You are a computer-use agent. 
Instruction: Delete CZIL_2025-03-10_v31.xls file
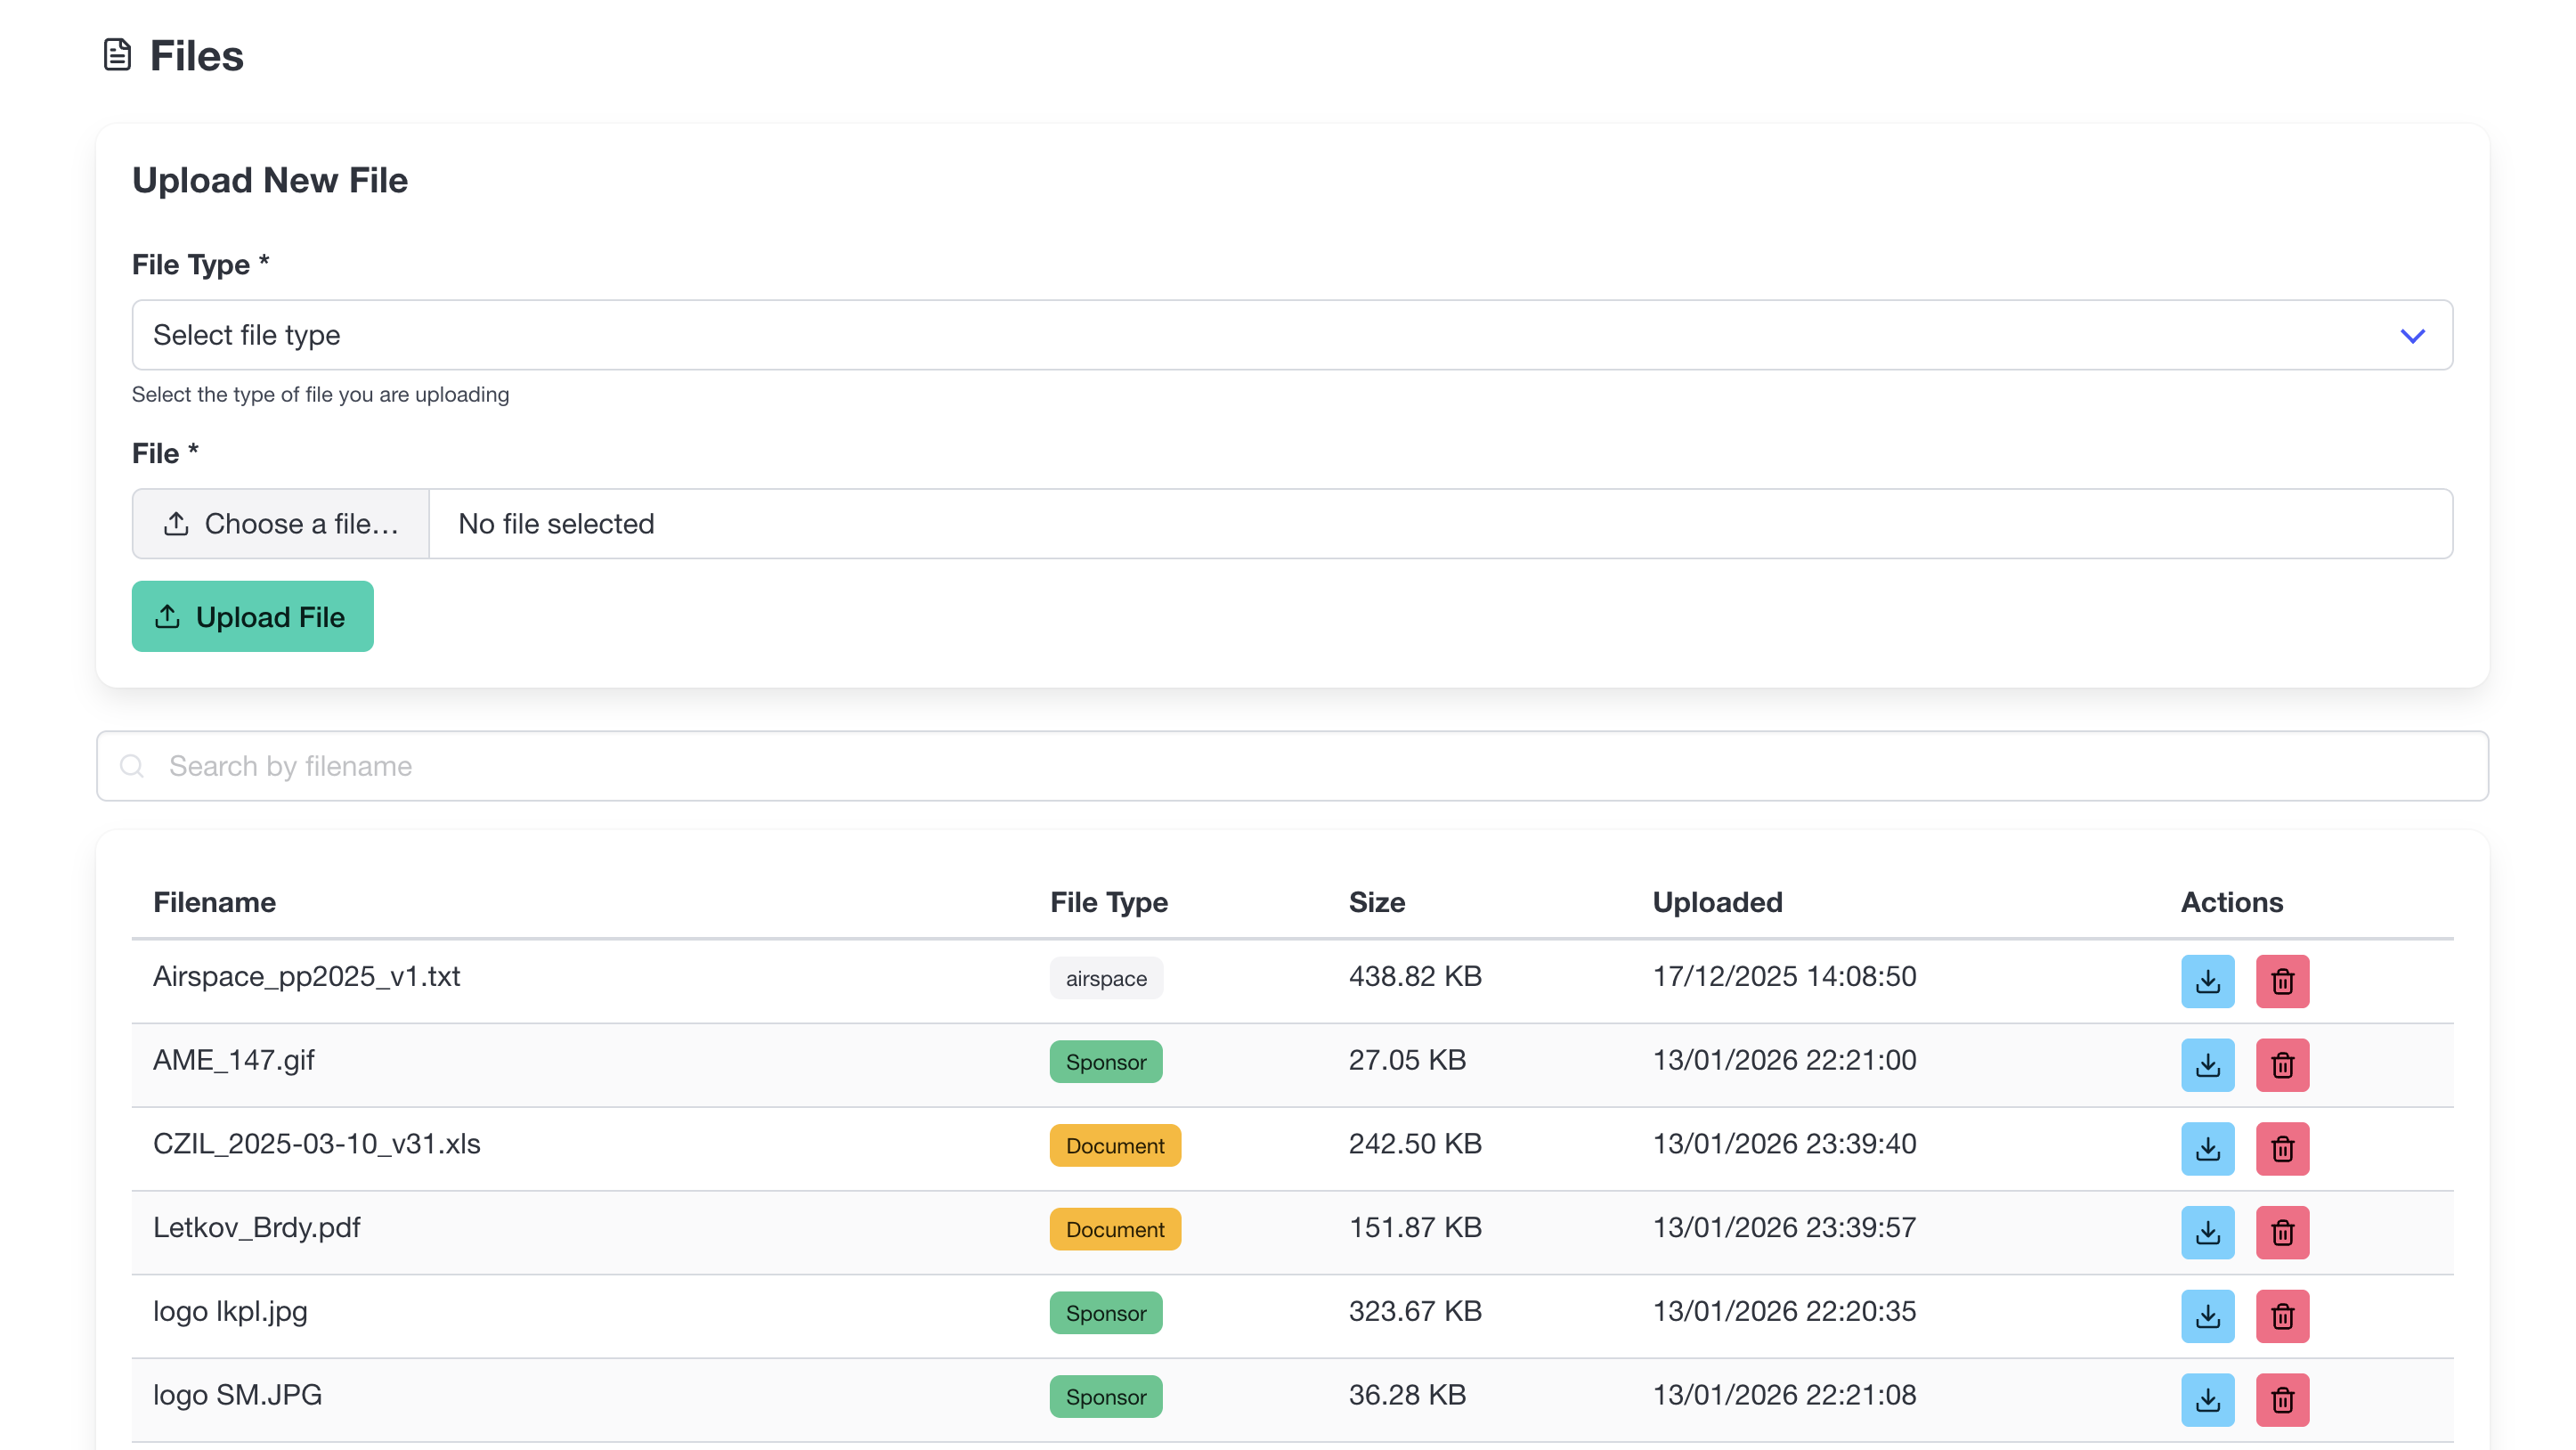tap(2281, 1148)
